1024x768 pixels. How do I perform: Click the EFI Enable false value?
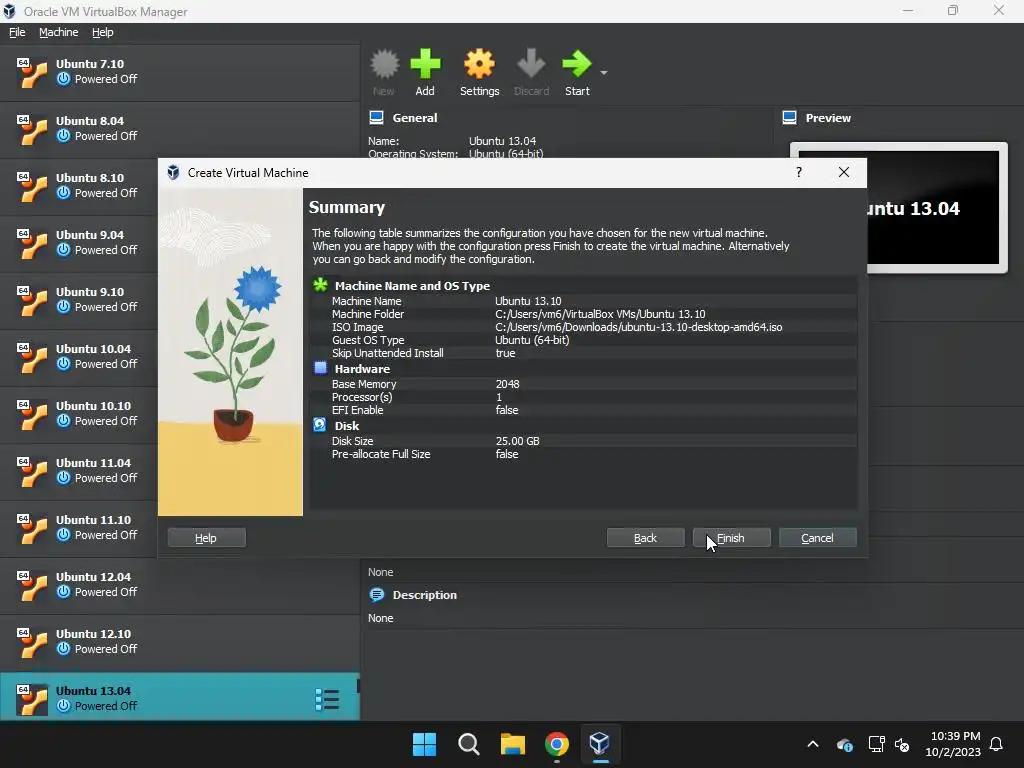tap(507, 410)
